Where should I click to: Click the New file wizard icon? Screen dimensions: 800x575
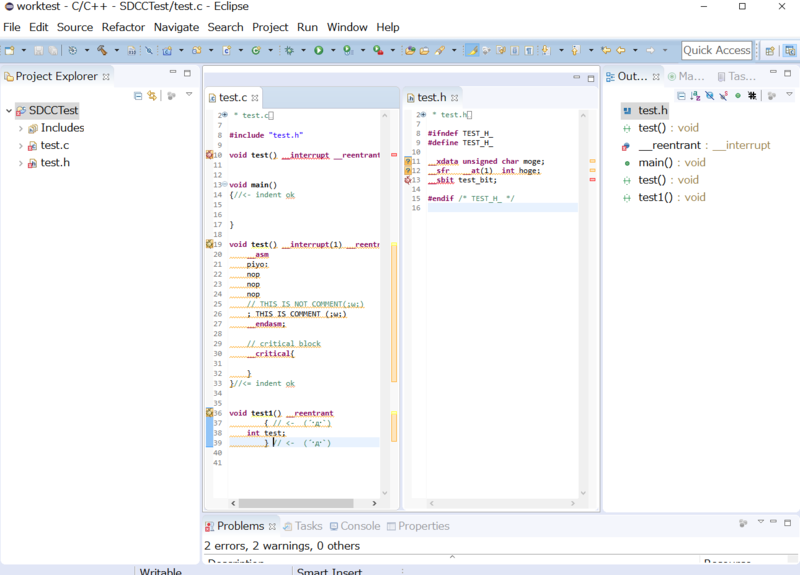click(x=10, y=50)
